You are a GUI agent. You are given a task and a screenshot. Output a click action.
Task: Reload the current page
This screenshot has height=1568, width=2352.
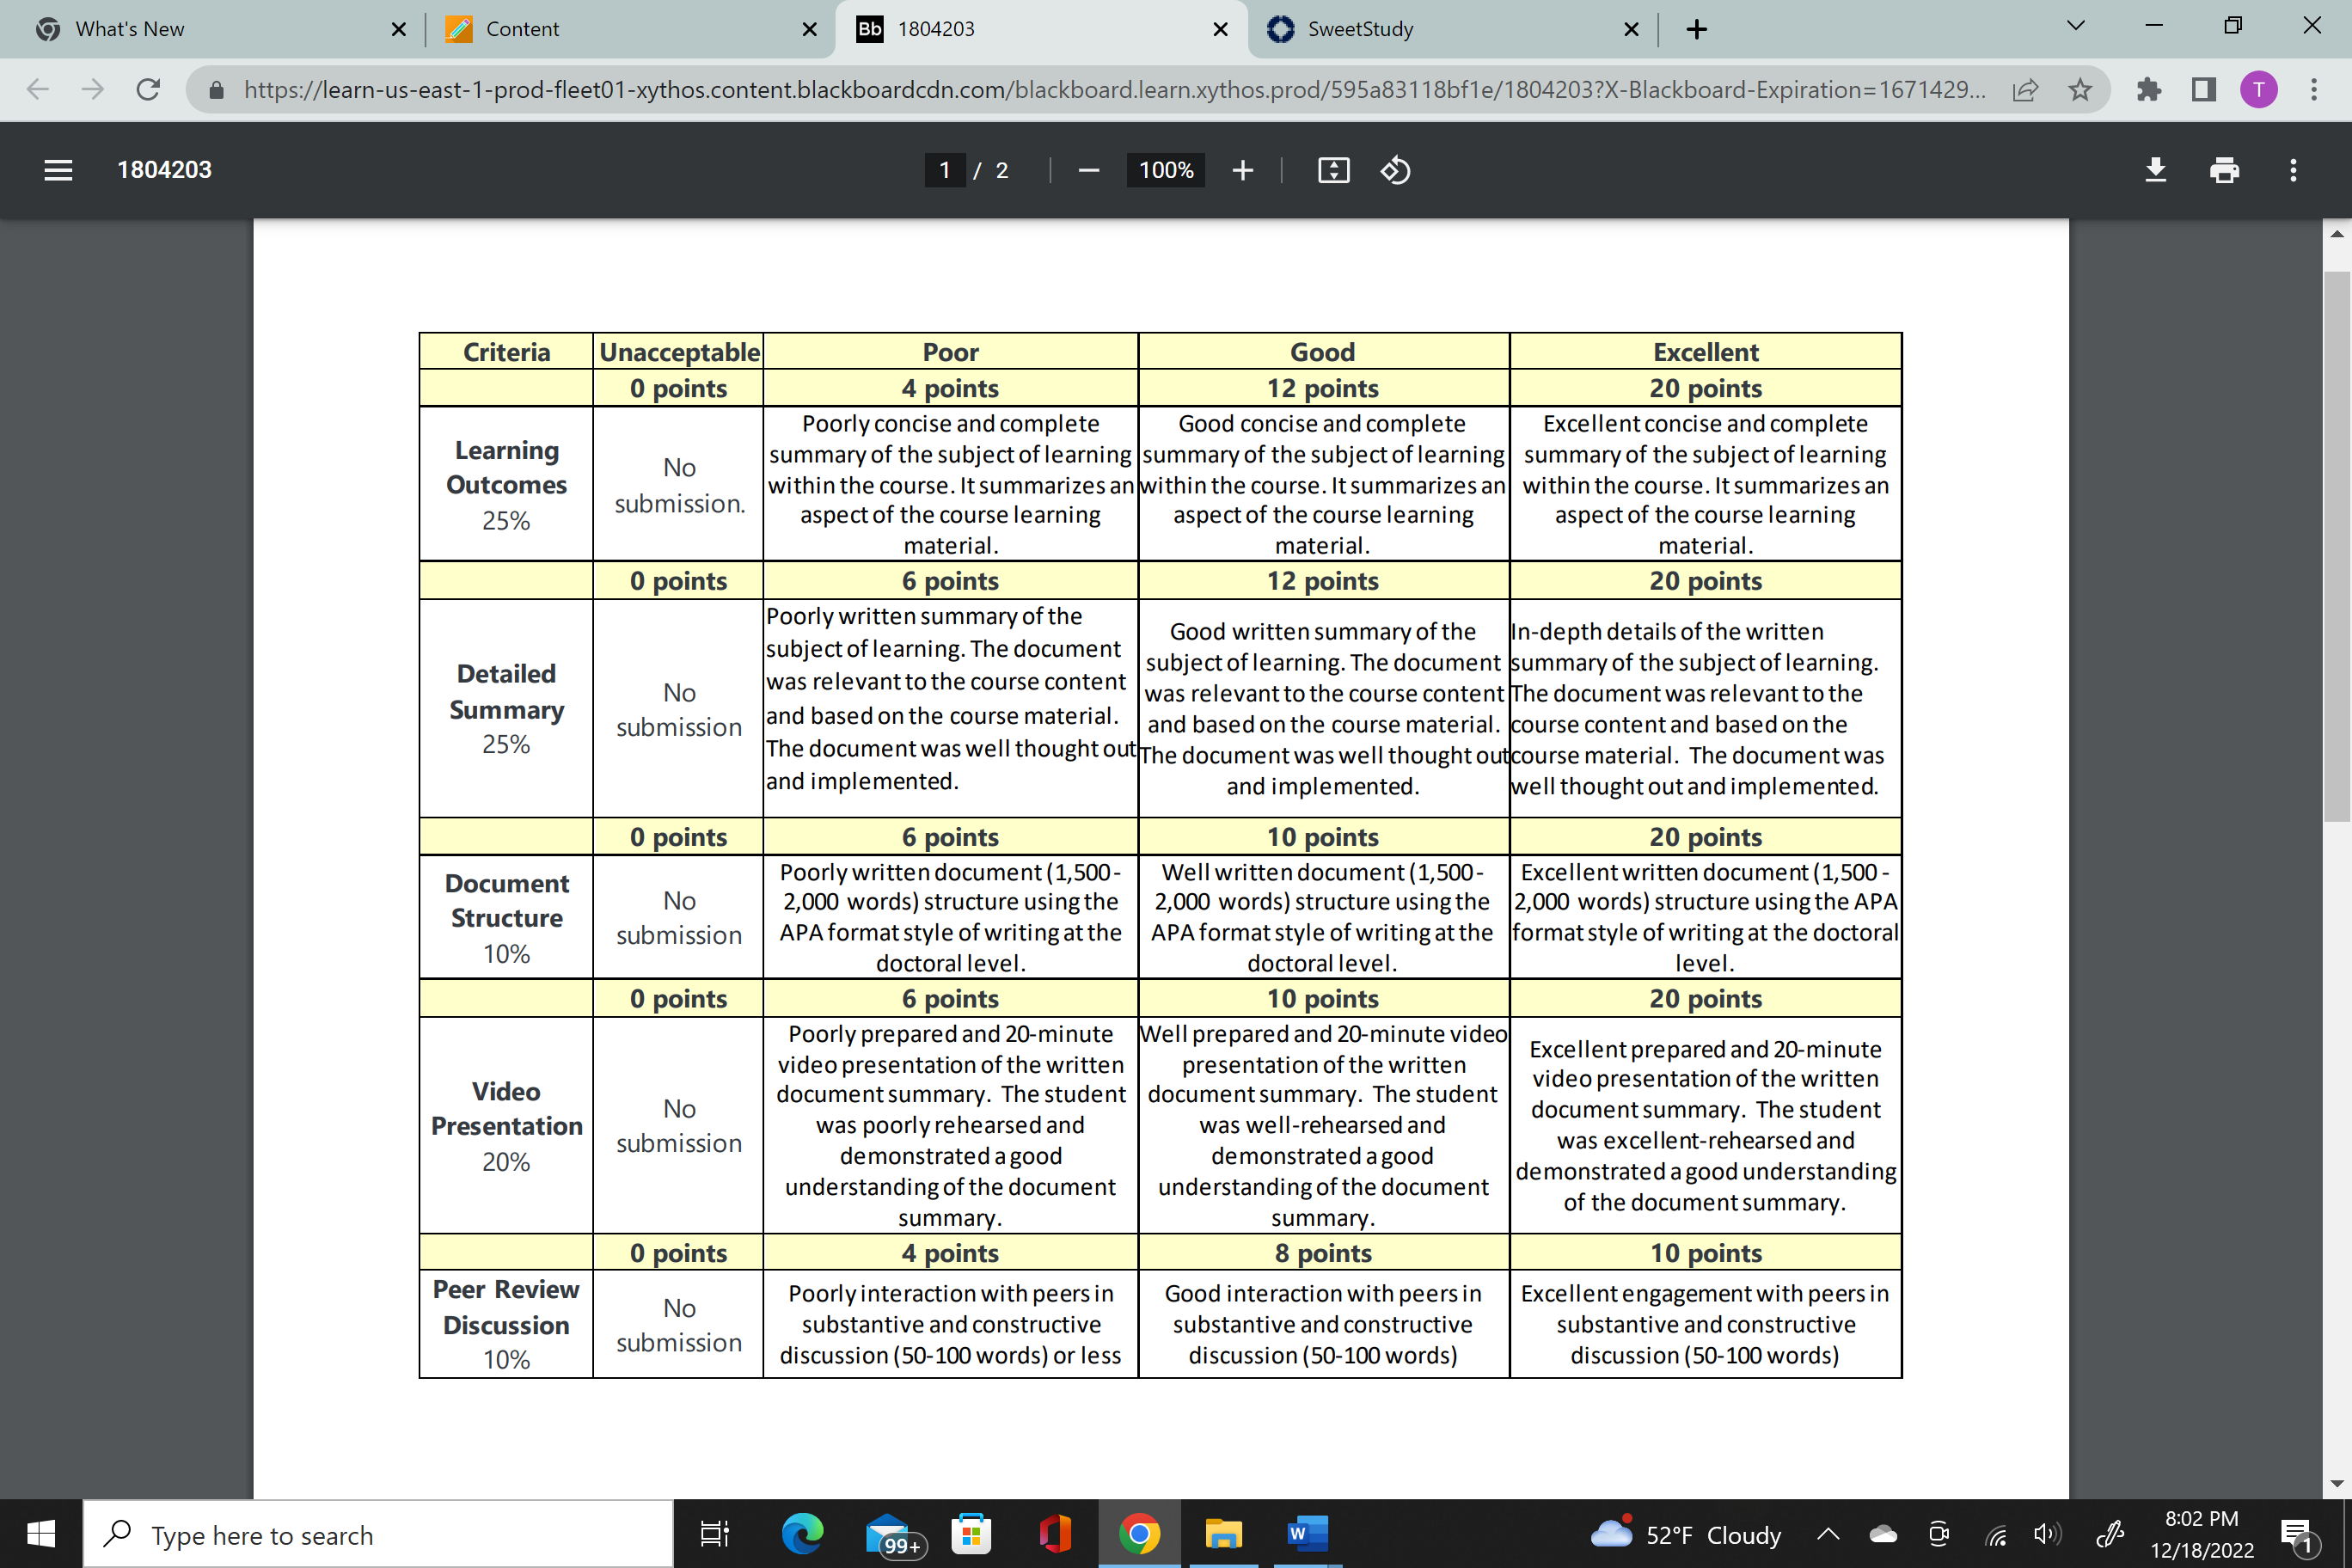(x=148, y=90)
